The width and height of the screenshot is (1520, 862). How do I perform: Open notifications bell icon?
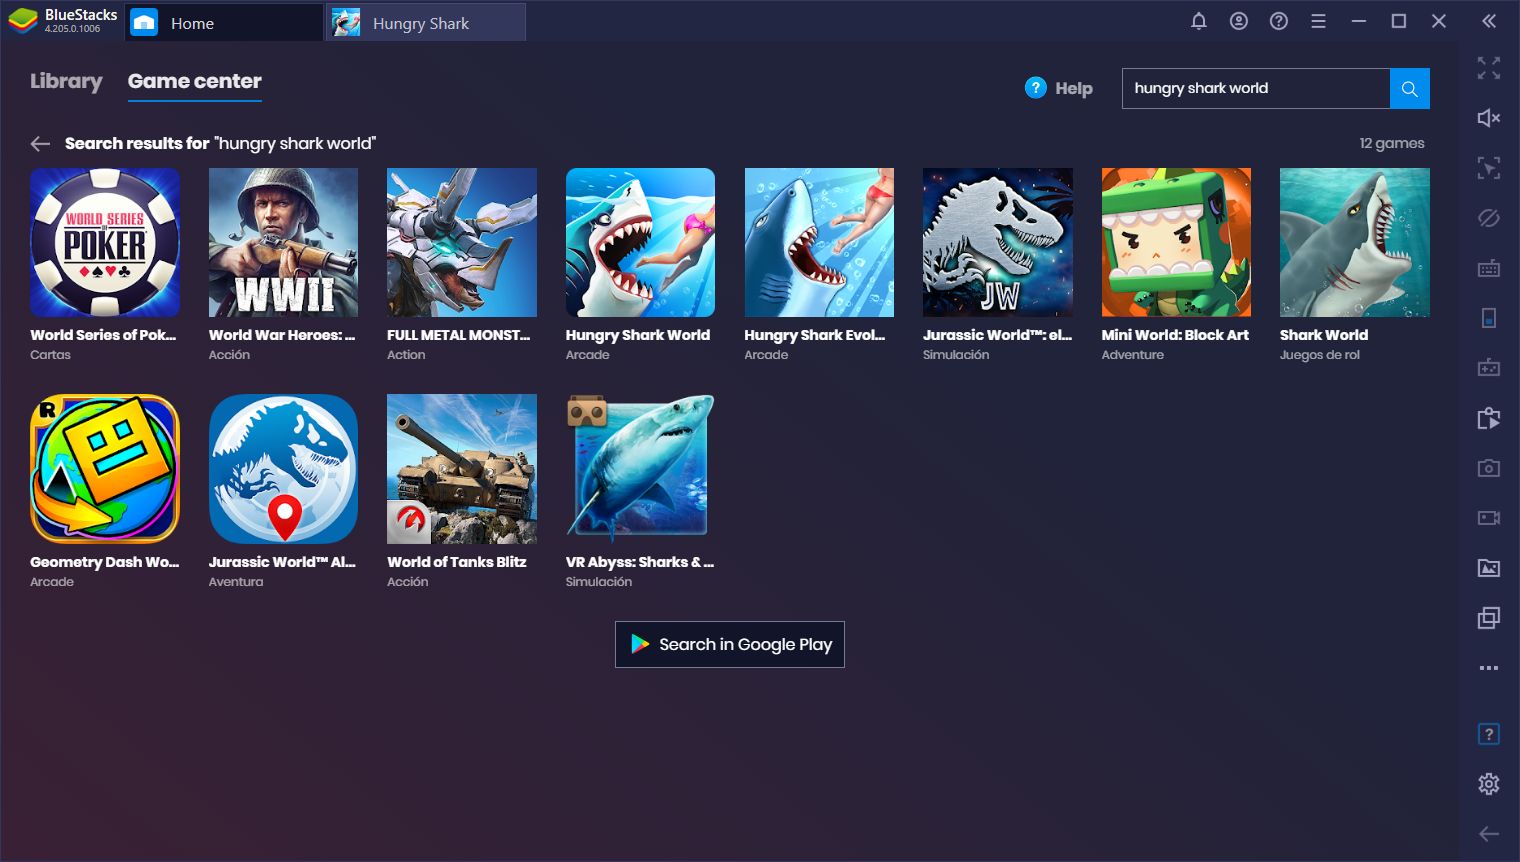point(1199,21)
